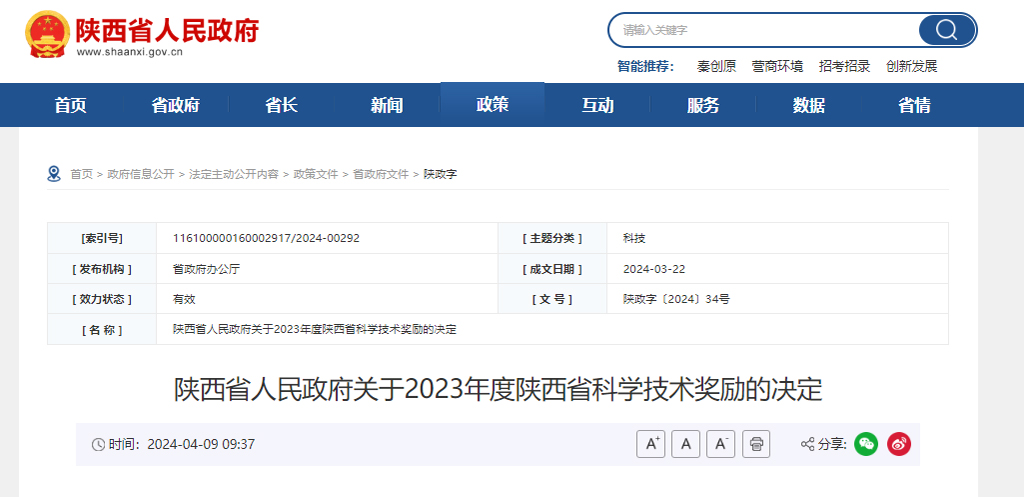The image size is (1024, 497).
Task: Focus the keyword search input field
Action: (x=760, y=30)
